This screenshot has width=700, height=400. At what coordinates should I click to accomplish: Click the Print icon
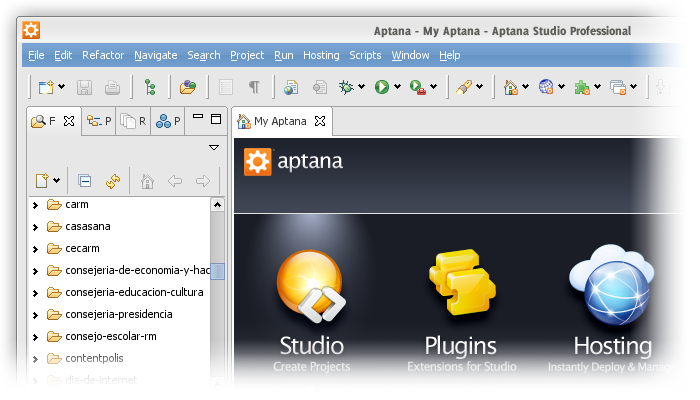[112, 87]
